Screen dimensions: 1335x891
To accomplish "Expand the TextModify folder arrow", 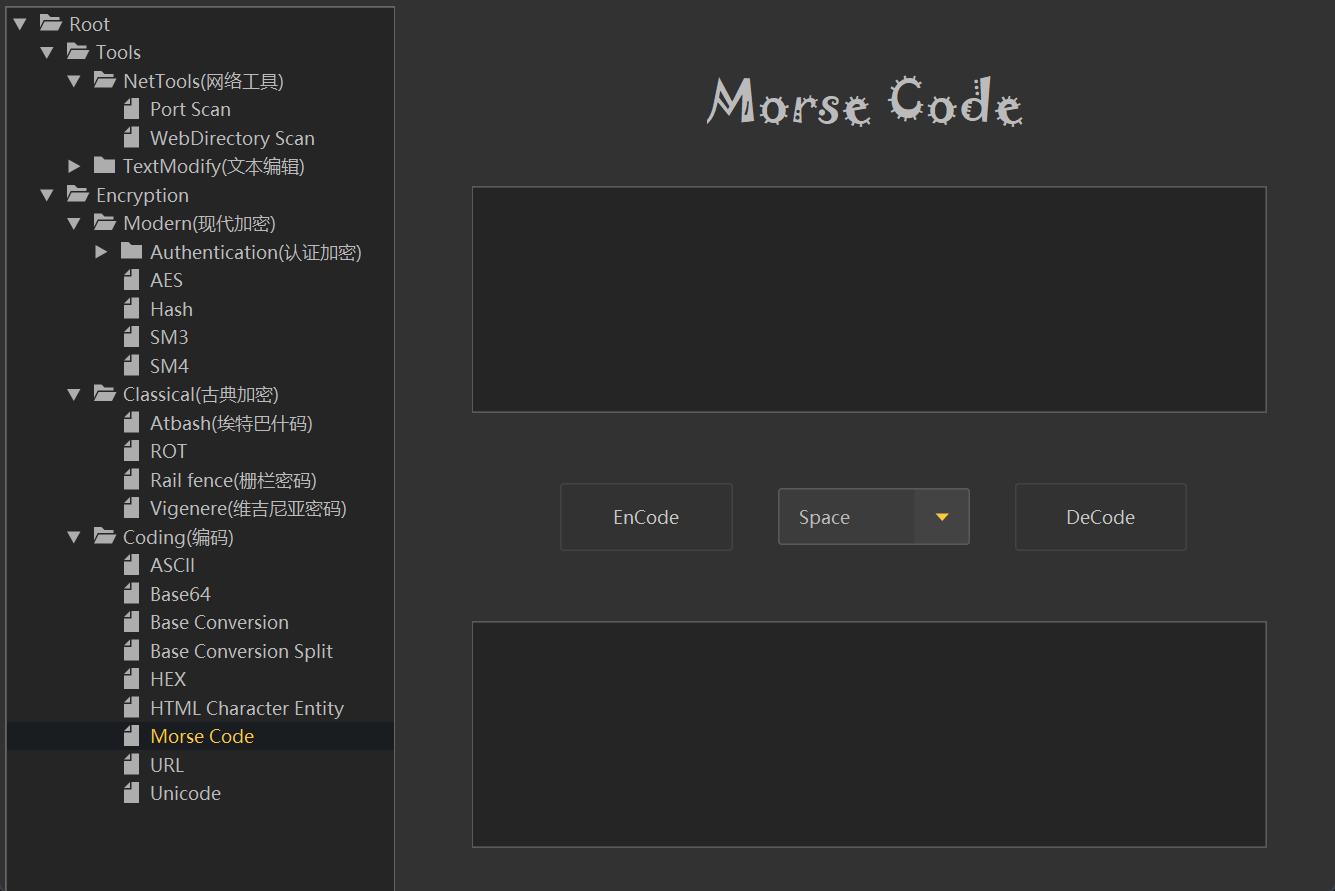I will coord(74,166).
